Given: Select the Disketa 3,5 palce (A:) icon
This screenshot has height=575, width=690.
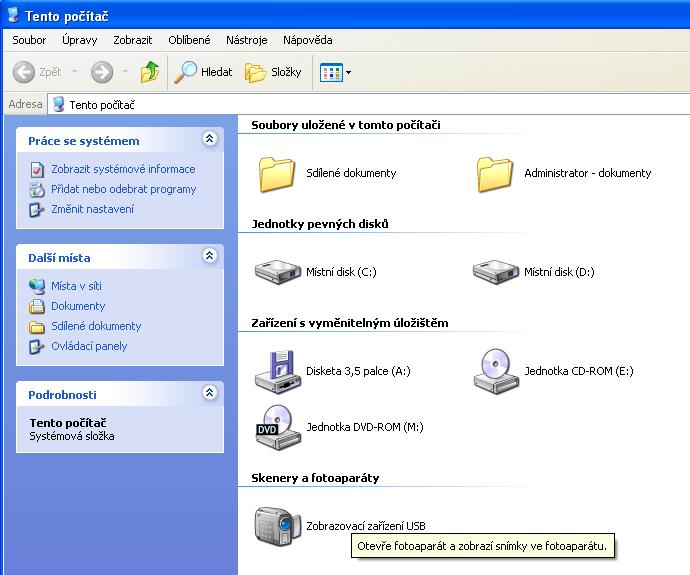Looking at the screenshot, I should pos(277,371).
